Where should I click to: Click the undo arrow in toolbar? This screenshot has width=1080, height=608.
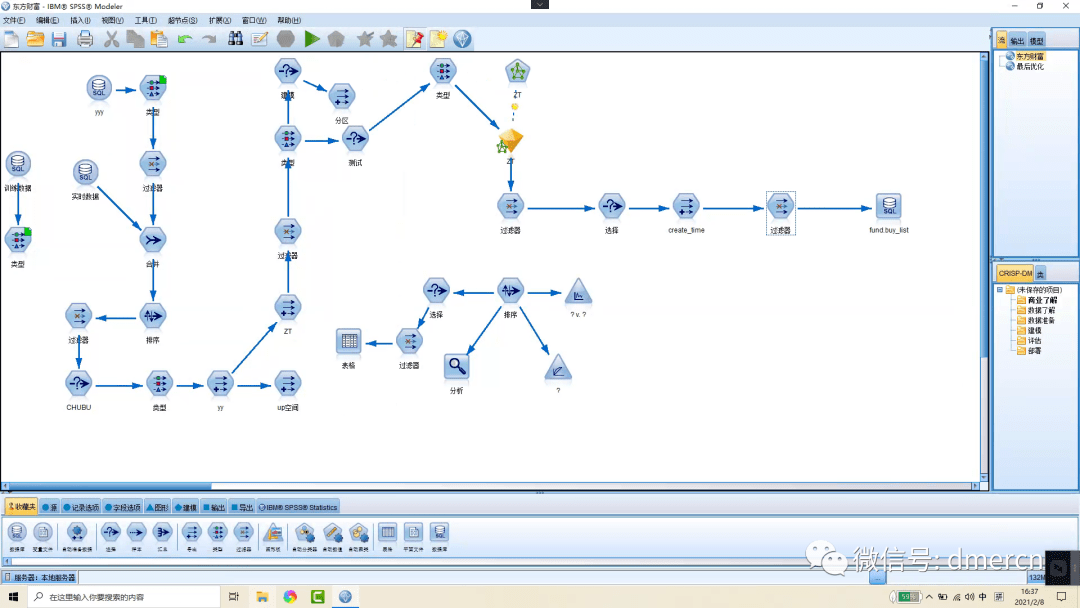point(184,39)
